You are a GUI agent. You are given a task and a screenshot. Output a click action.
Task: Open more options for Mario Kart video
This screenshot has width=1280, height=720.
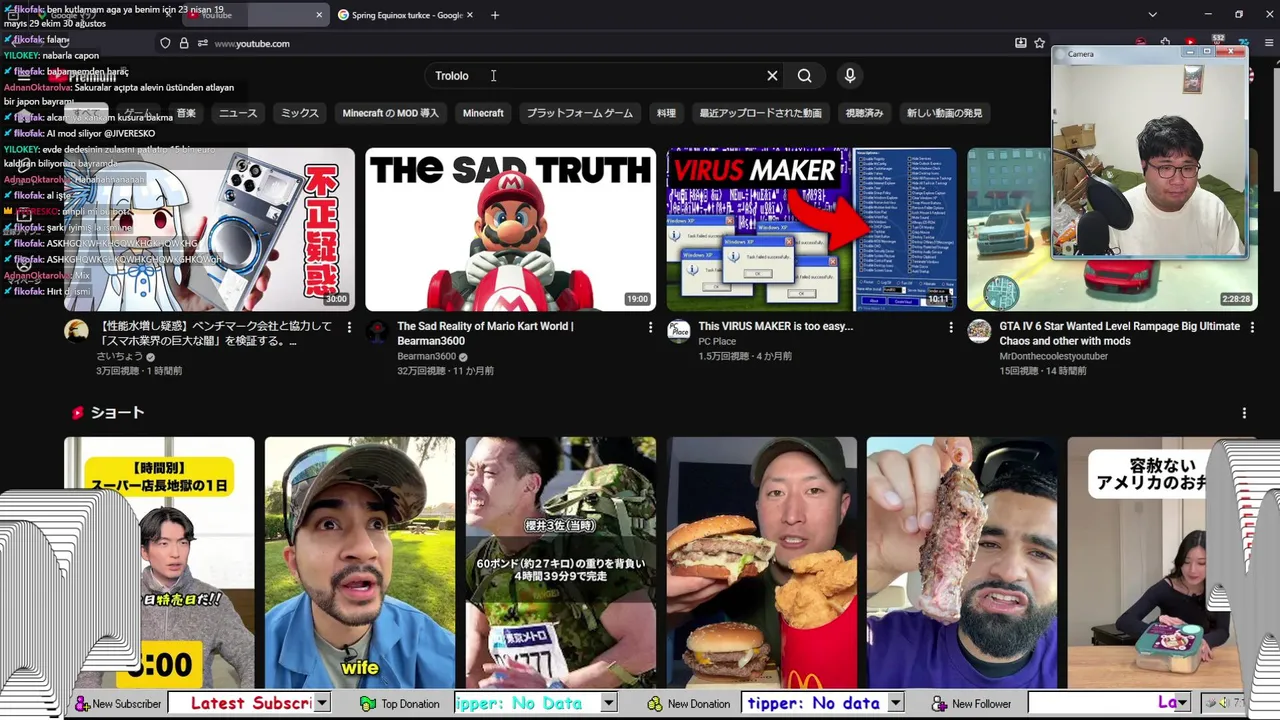click(650, 327)
